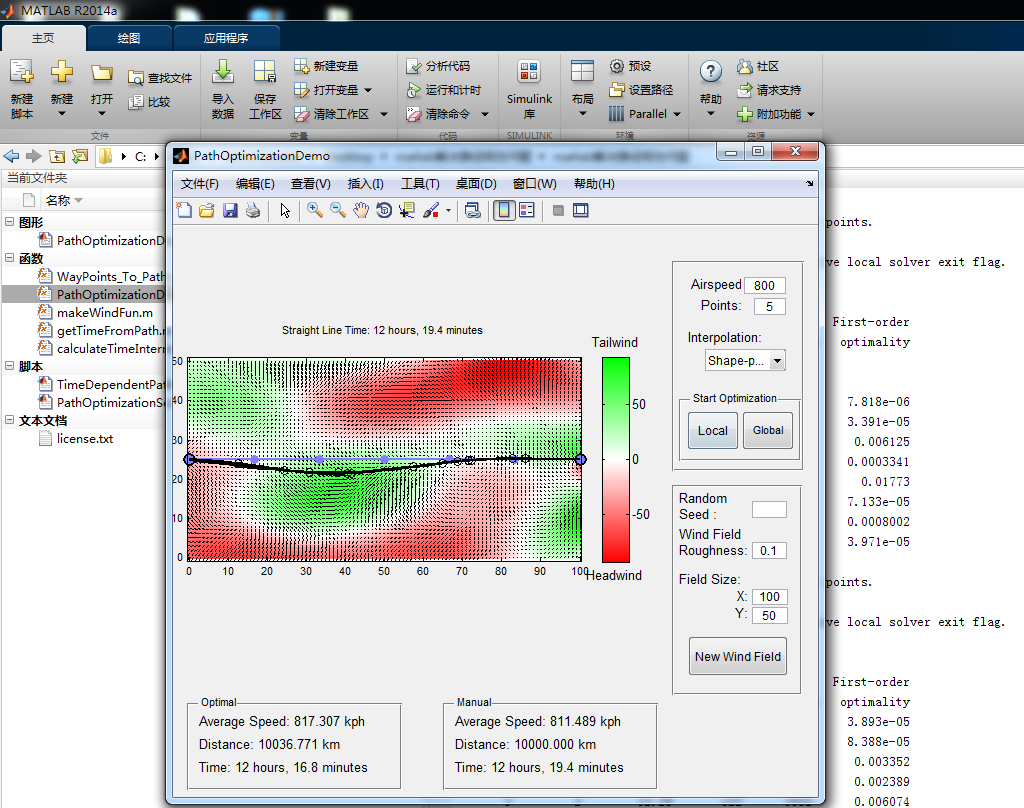Screen dimensions: 1024x808
Task: Open the Parallel dropdown menu
Action: [x=677, y=114]
